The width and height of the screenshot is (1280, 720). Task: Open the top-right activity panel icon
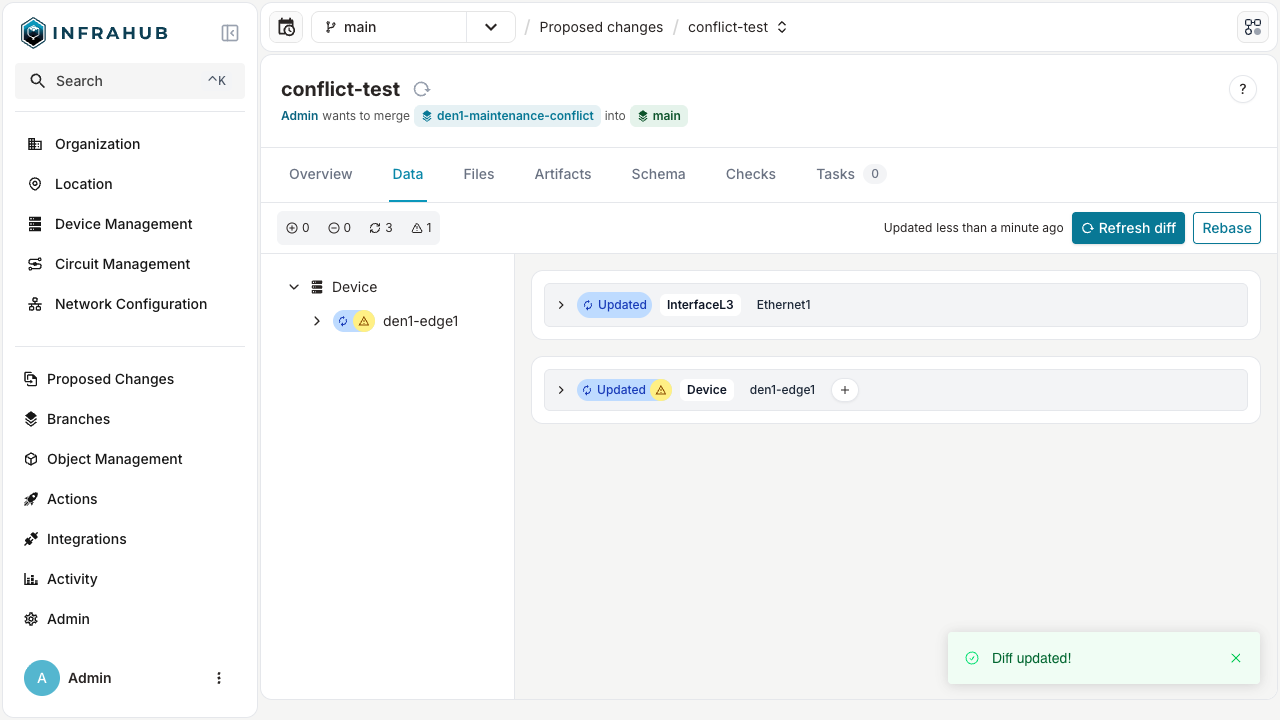1252,27
